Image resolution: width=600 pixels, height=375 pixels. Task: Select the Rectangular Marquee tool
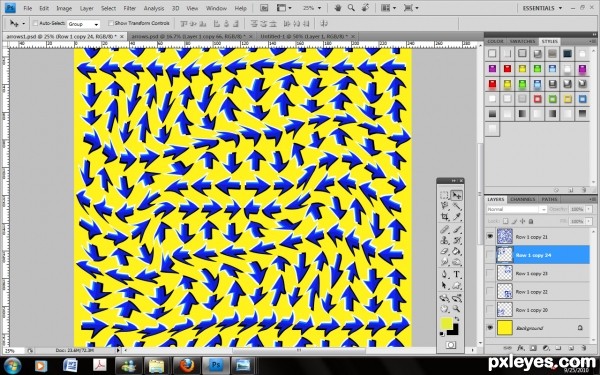pyautogui.click(x=444, y=195)
